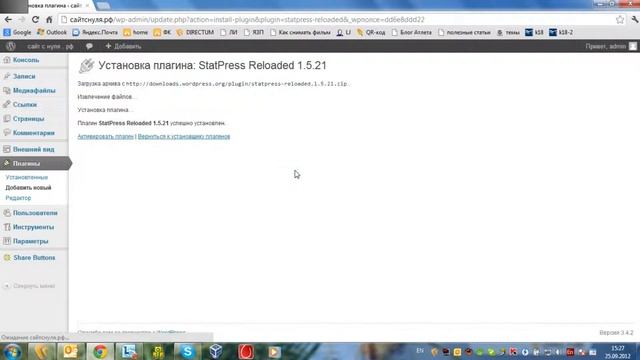The height and width of the screenshot is (360, 640).
Task: Open Добавить in the admin bar
Action: coord(123,46)
